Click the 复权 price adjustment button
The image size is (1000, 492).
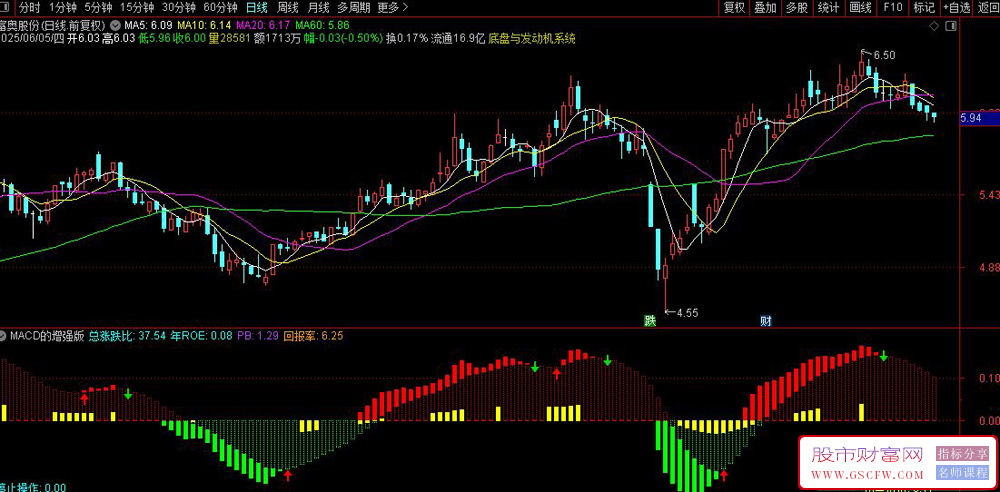(x=733, y=8)
